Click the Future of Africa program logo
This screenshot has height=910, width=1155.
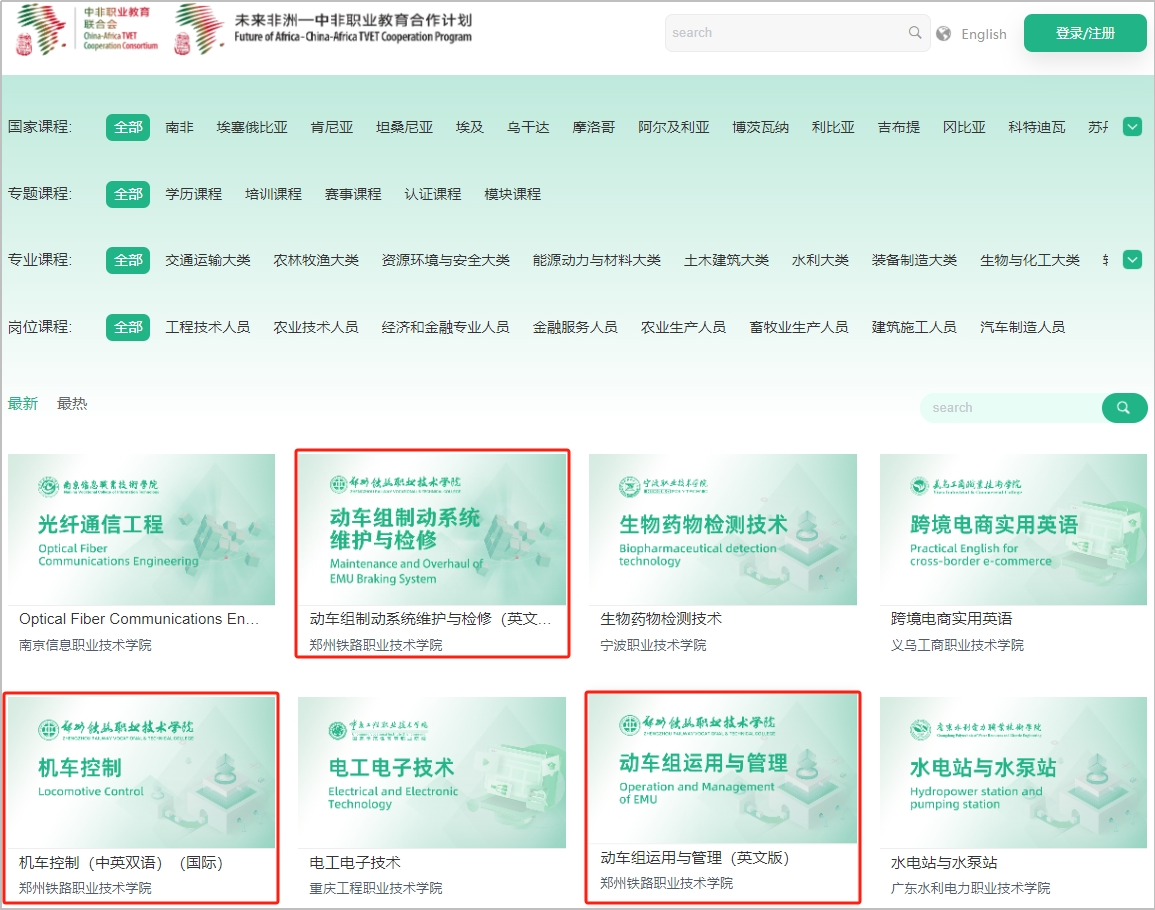click(x=322, y=30)
